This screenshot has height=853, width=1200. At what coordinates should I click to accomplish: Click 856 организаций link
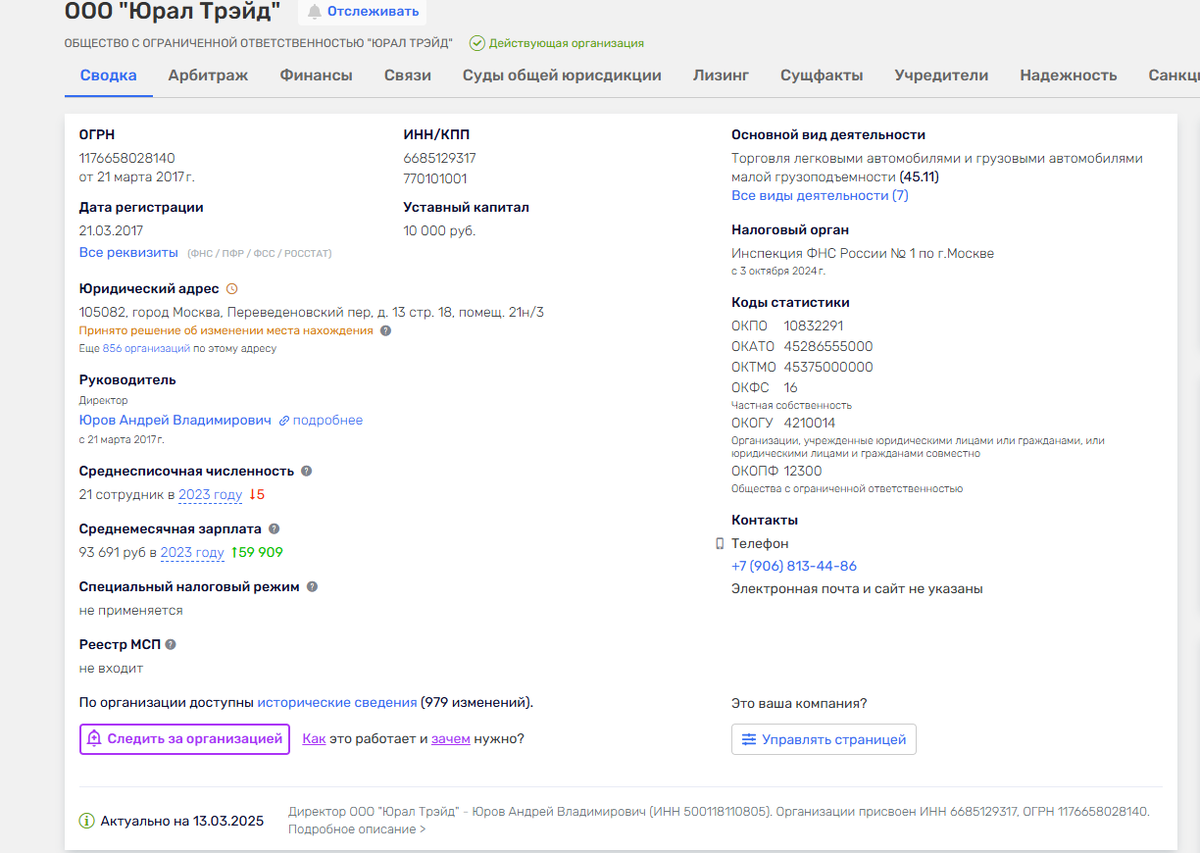146,349
